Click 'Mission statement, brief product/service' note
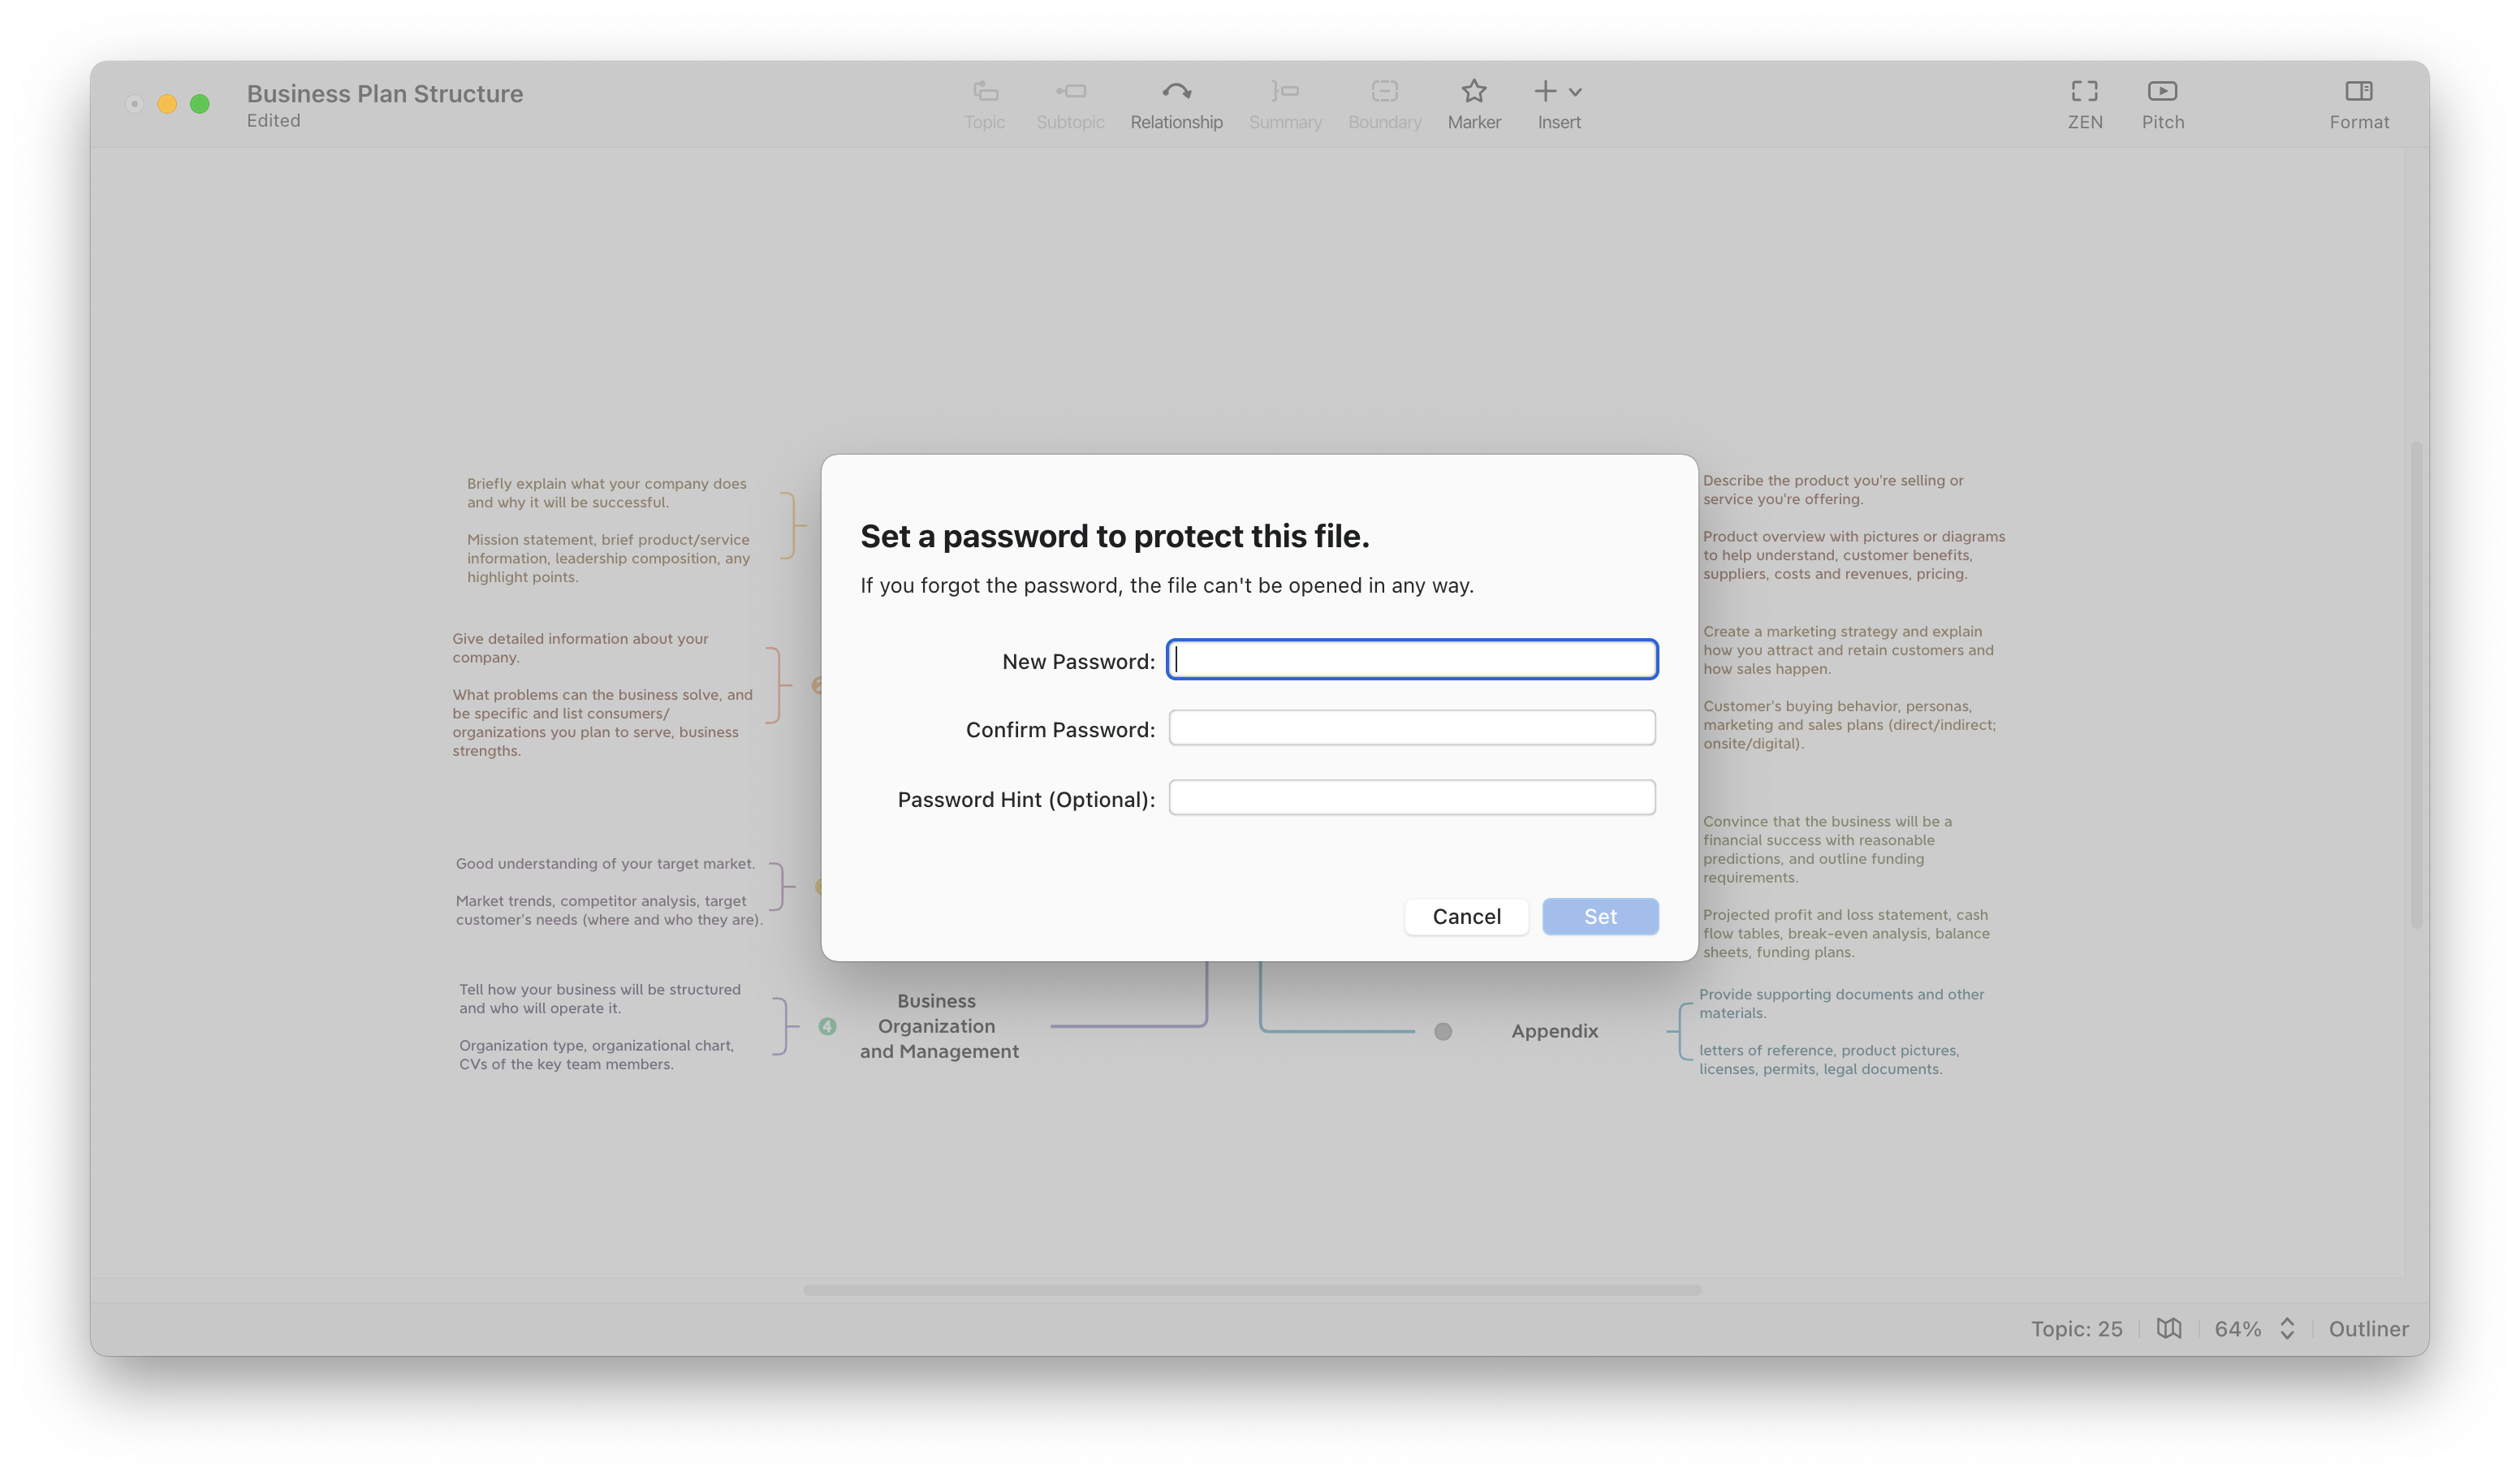2520x1476 pixels. pos(608,558)
